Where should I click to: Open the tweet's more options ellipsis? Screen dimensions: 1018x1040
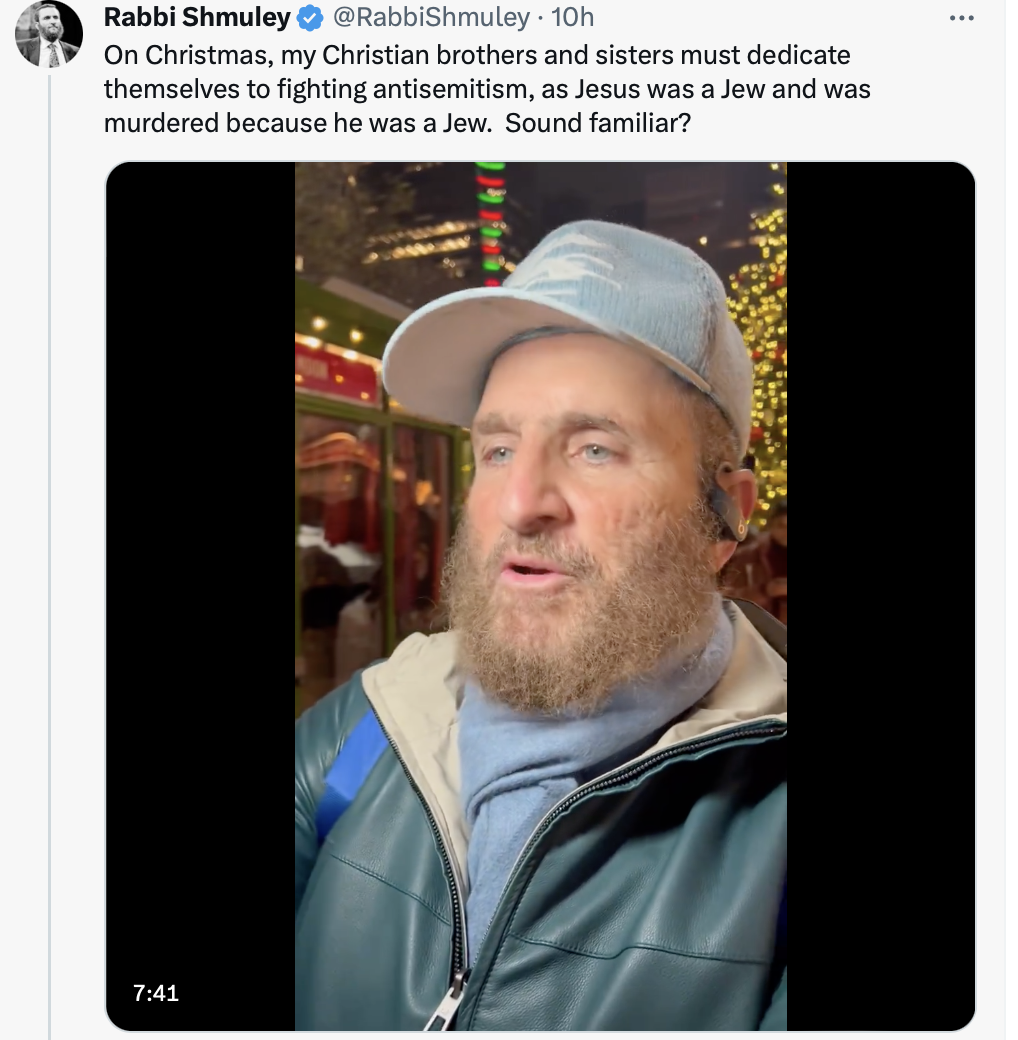960,18
